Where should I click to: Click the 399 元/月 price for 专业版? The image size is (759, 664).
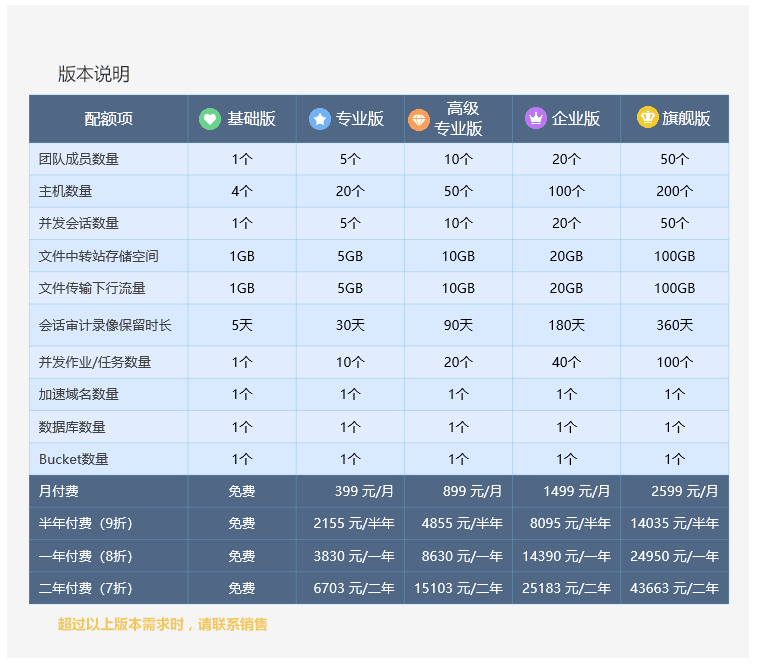pos(364,491)
